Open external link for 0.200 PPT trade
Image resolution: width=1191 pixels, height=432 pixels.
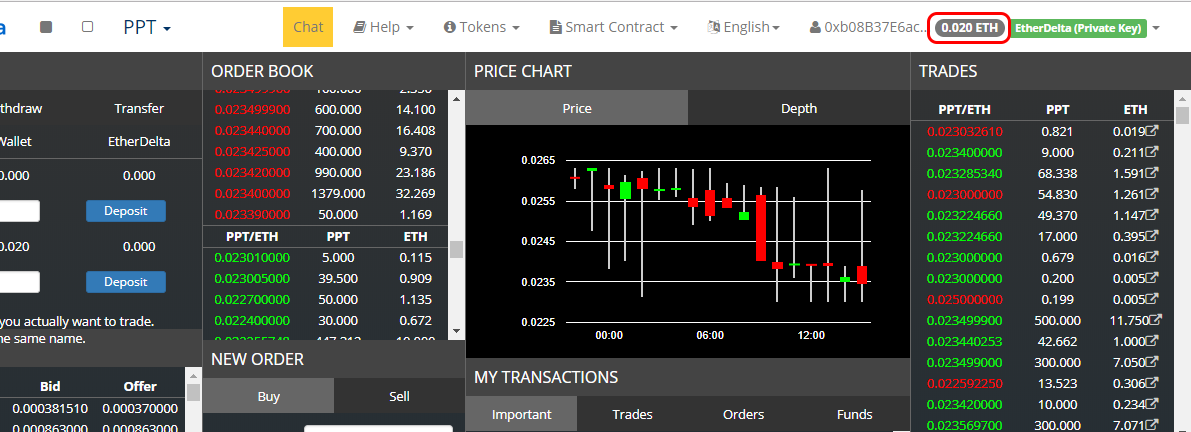point(1152,278)
